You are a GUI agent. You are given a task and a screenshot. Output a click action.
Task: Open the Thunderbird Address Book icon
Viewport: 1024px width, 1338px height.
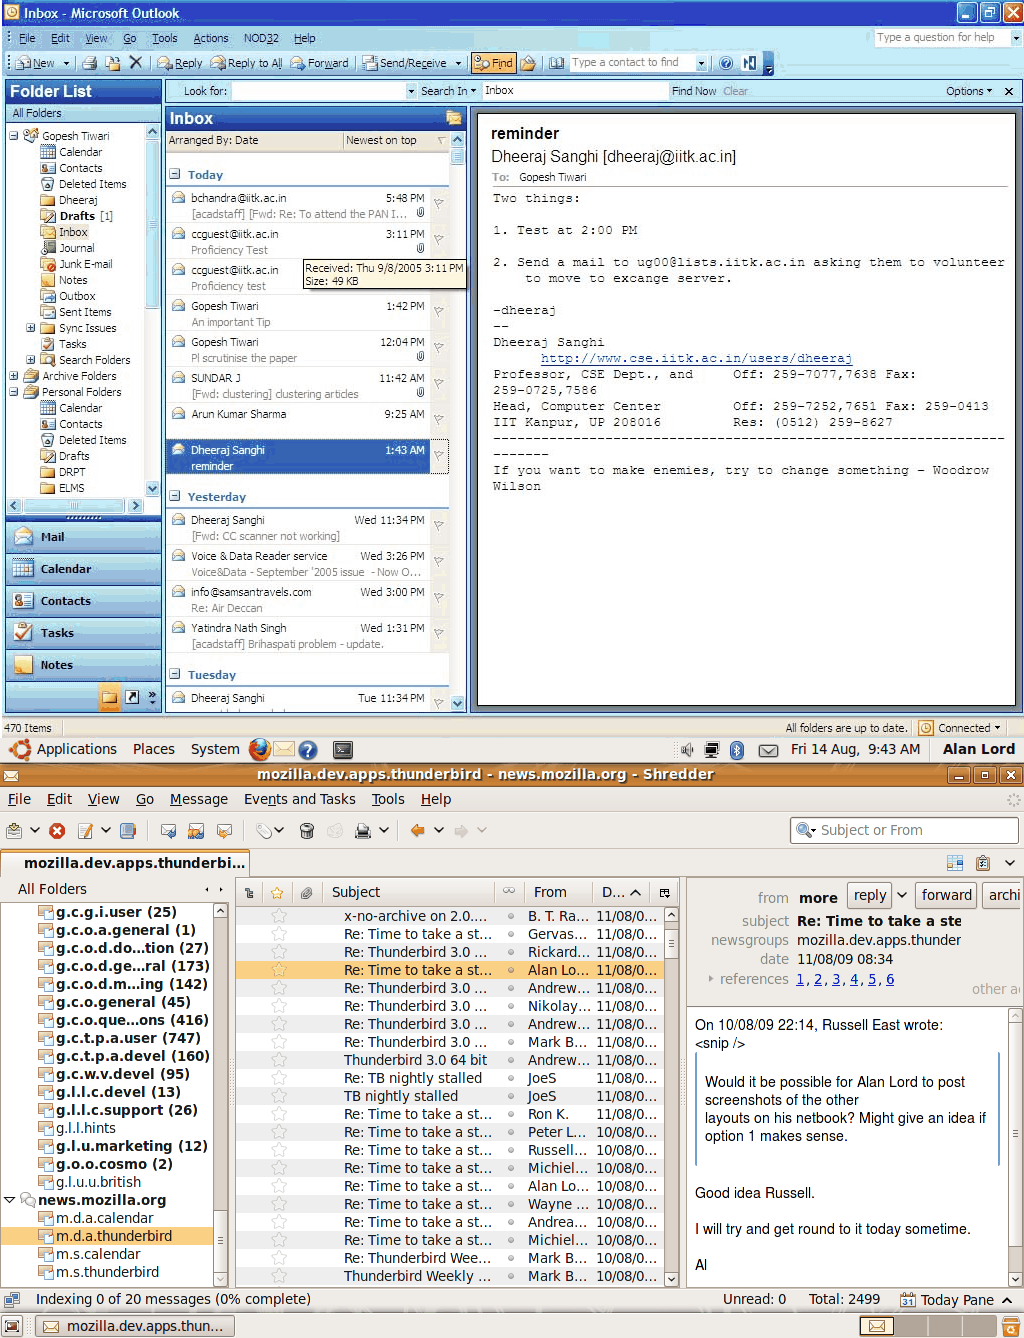pos(128,830)
